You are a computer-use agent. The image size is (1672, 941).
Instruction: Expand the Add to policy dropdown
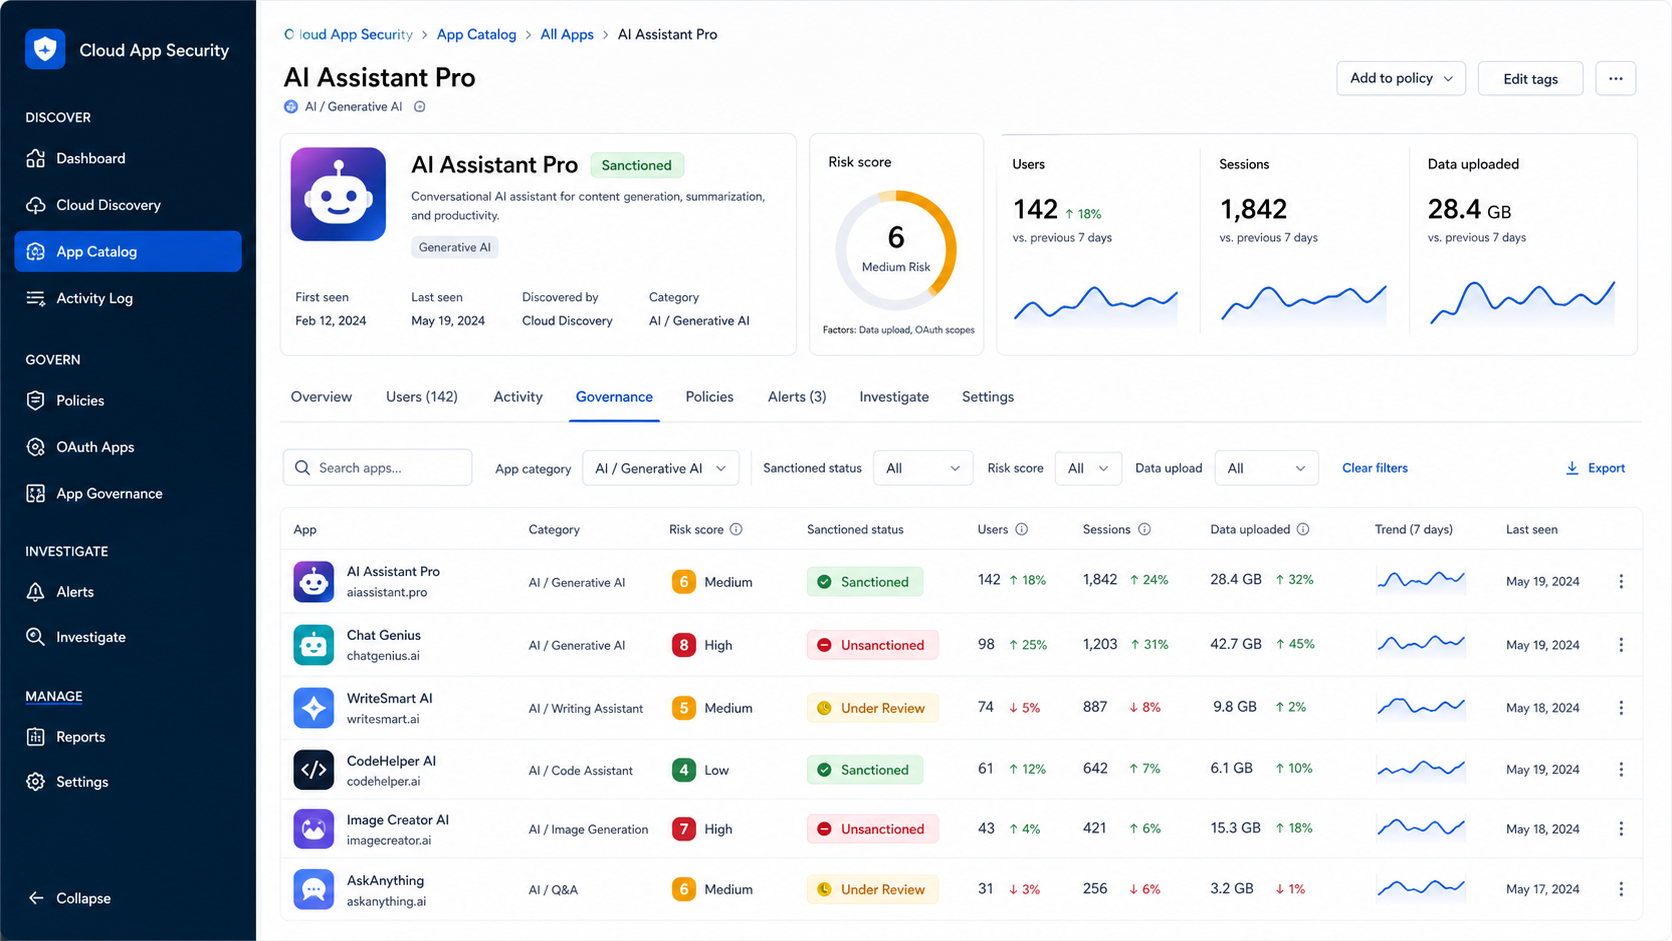click(x=1400, y=78)
